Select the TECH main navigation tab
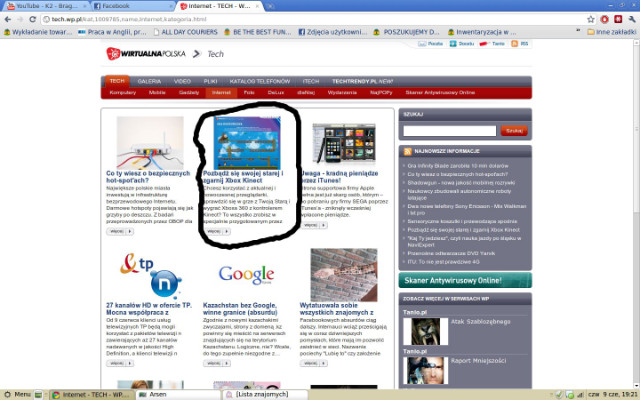The image size is (640, 400). [x=117, y=81]
